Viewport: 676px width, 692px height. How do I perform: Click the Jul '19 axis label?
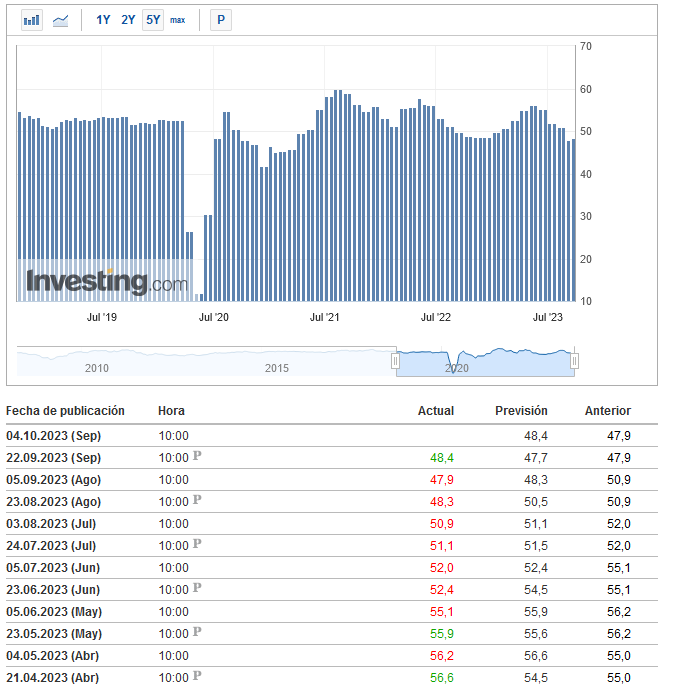(102, 317)
